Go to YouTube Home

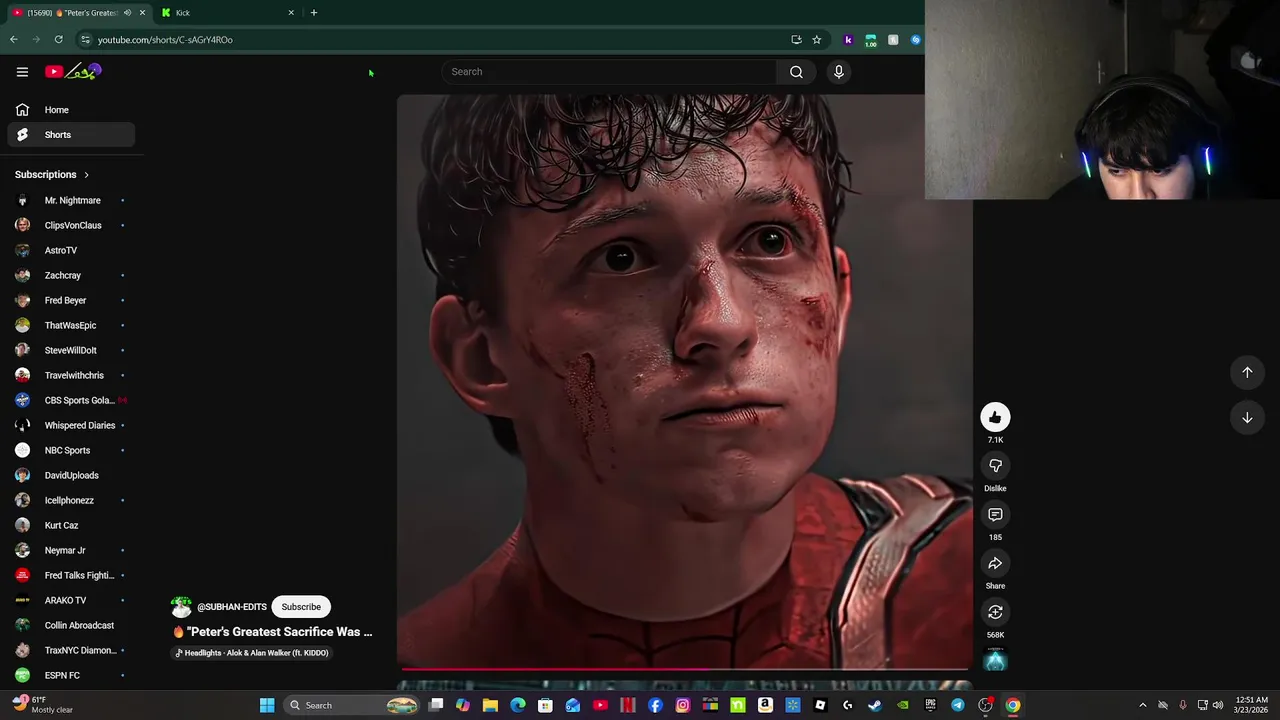[x=71, y=110]
